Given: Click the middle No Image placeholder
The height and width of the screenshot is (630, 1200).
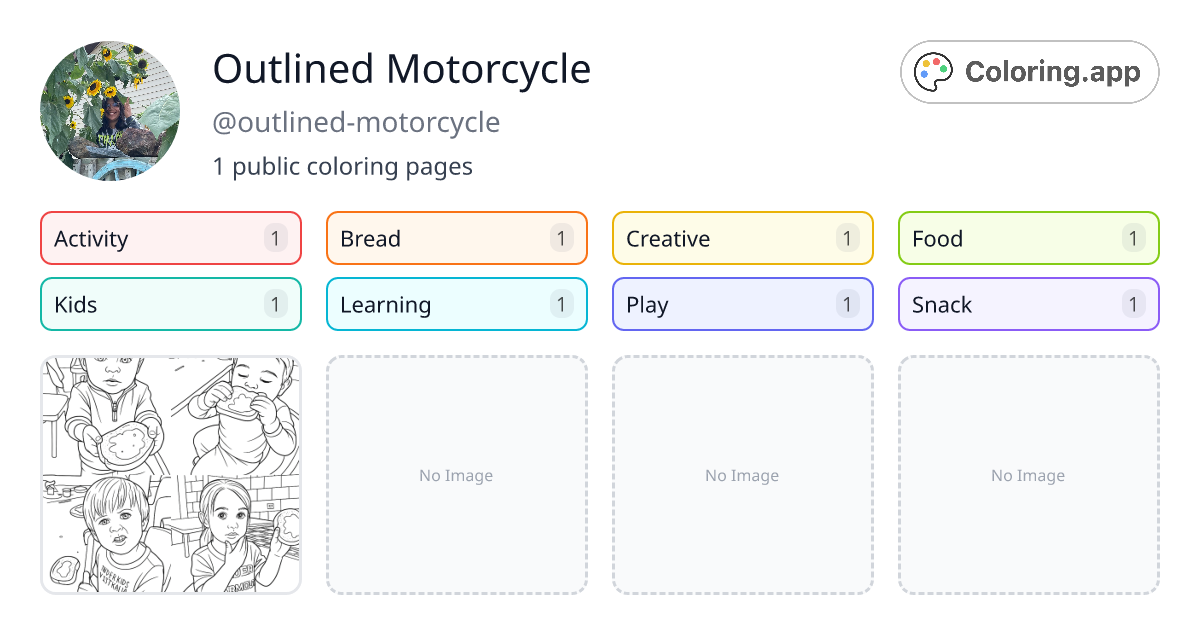Looking at the screenshot, I should [x=742, y=475].
